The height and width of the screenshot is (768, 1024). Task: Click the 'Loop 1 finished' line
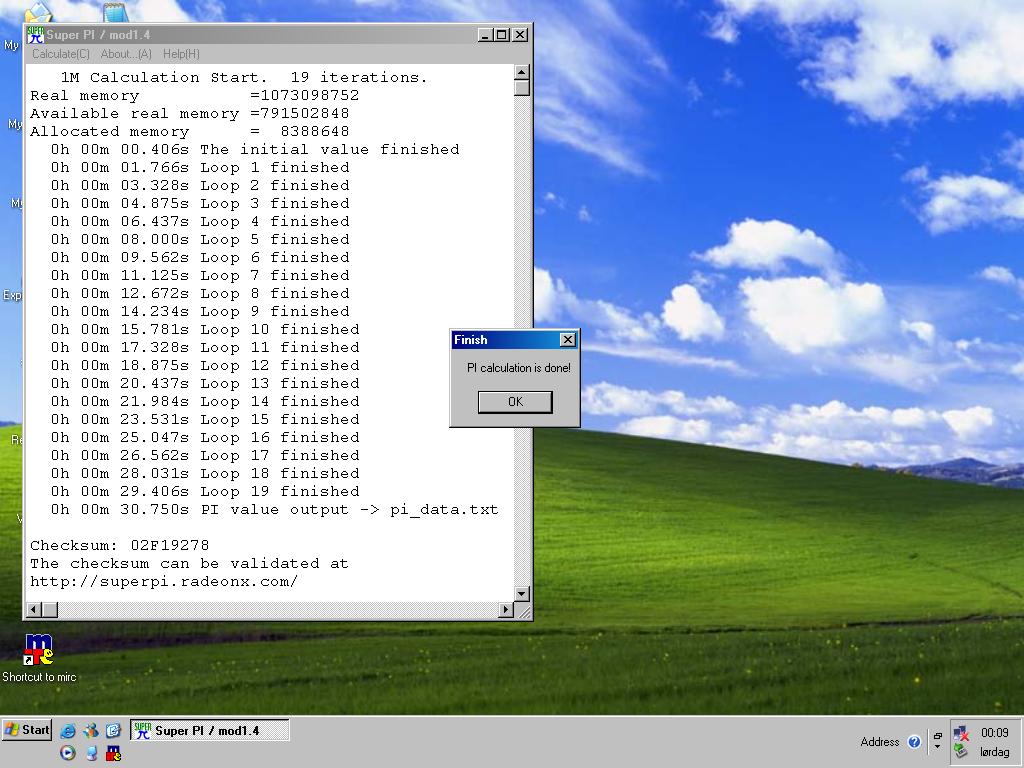(200, 167)
